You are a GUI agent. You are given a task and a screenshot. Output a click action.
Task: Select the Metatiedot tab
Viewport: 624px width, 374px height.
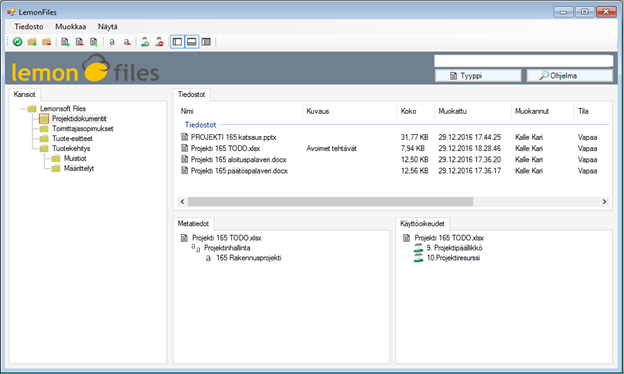(193, 224)
